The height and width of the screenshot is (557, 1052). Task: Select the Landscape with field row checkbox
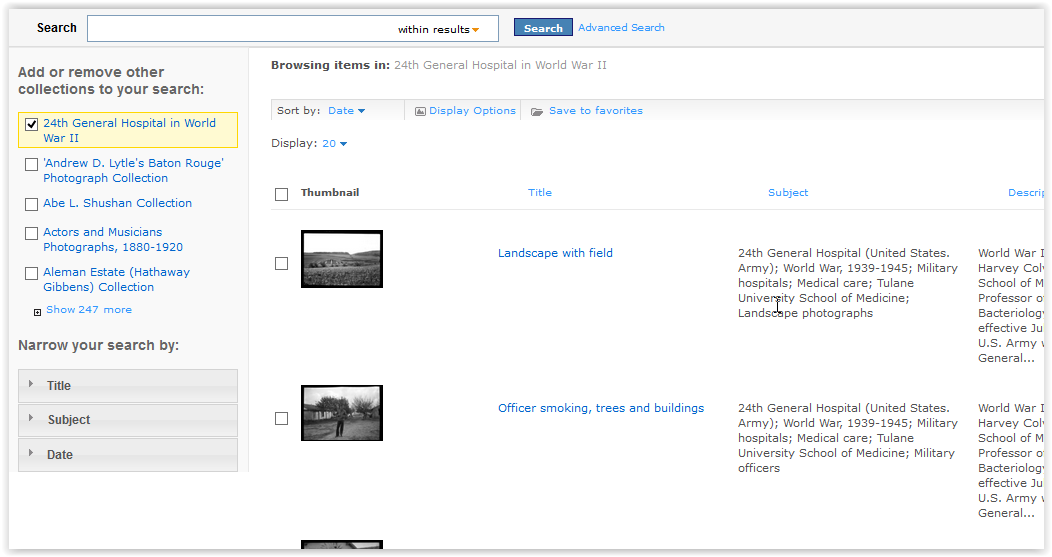click(282, 264)
